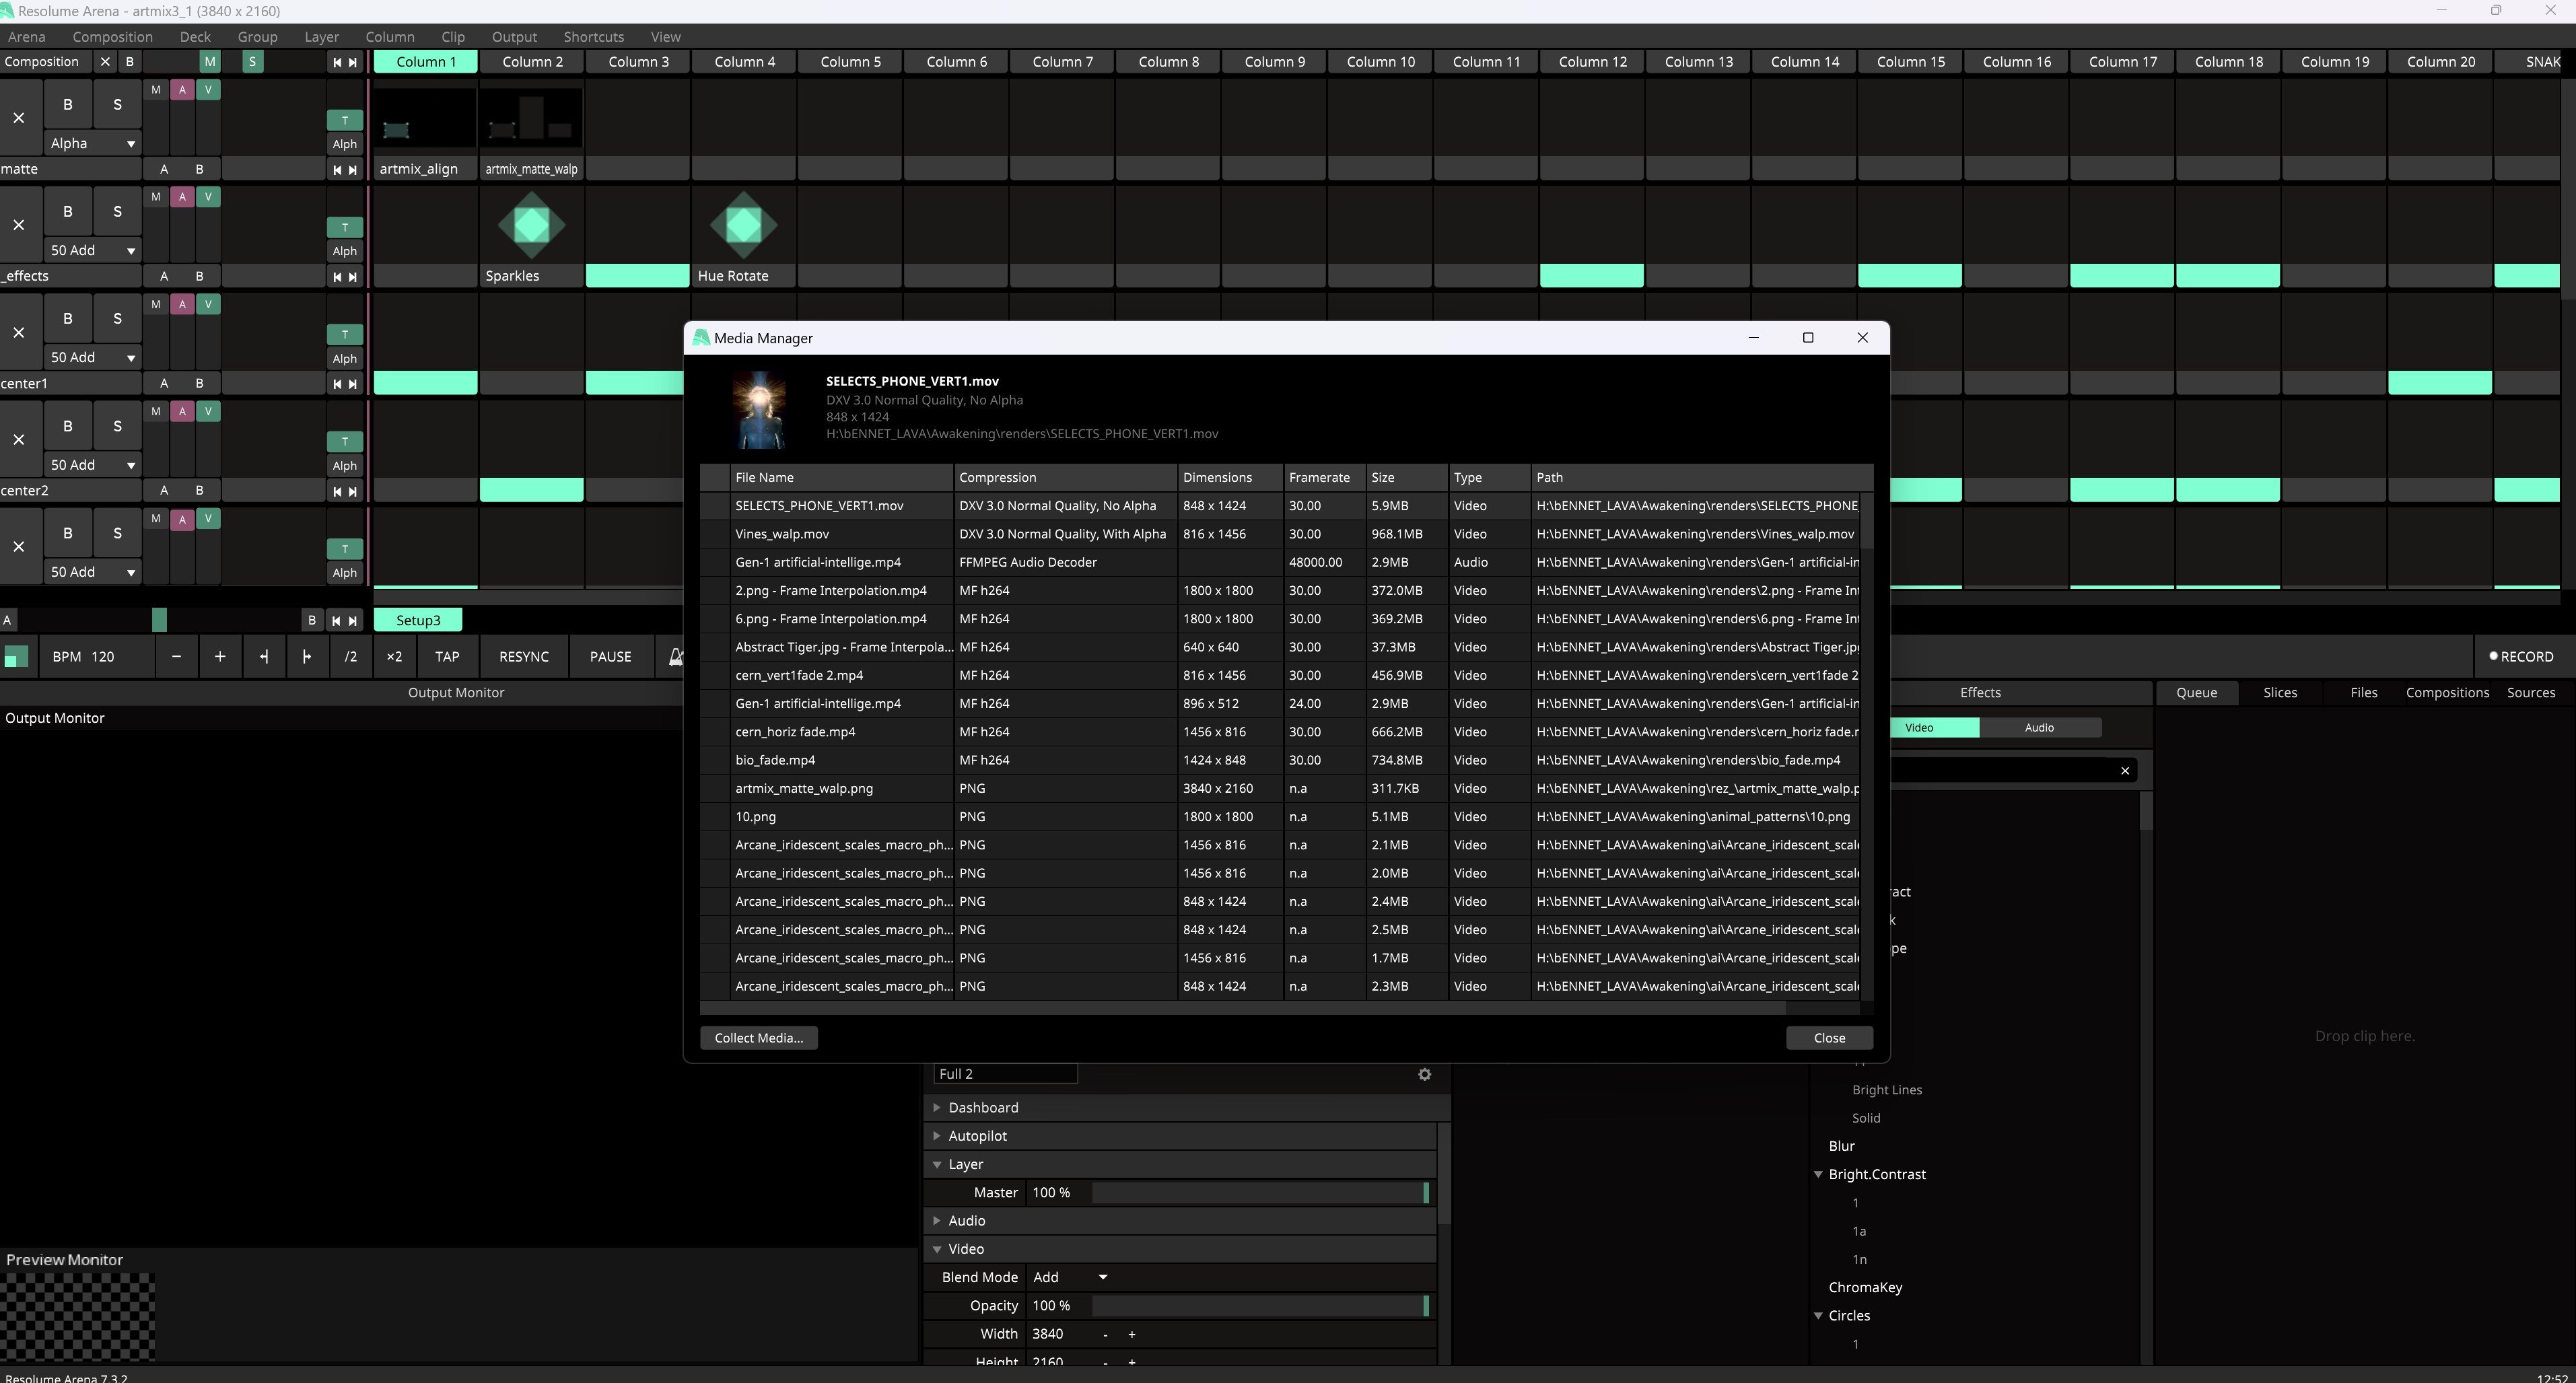Switch to the Sources tab
This screenshot has height=1383, width=2576.
[2530, 693]
